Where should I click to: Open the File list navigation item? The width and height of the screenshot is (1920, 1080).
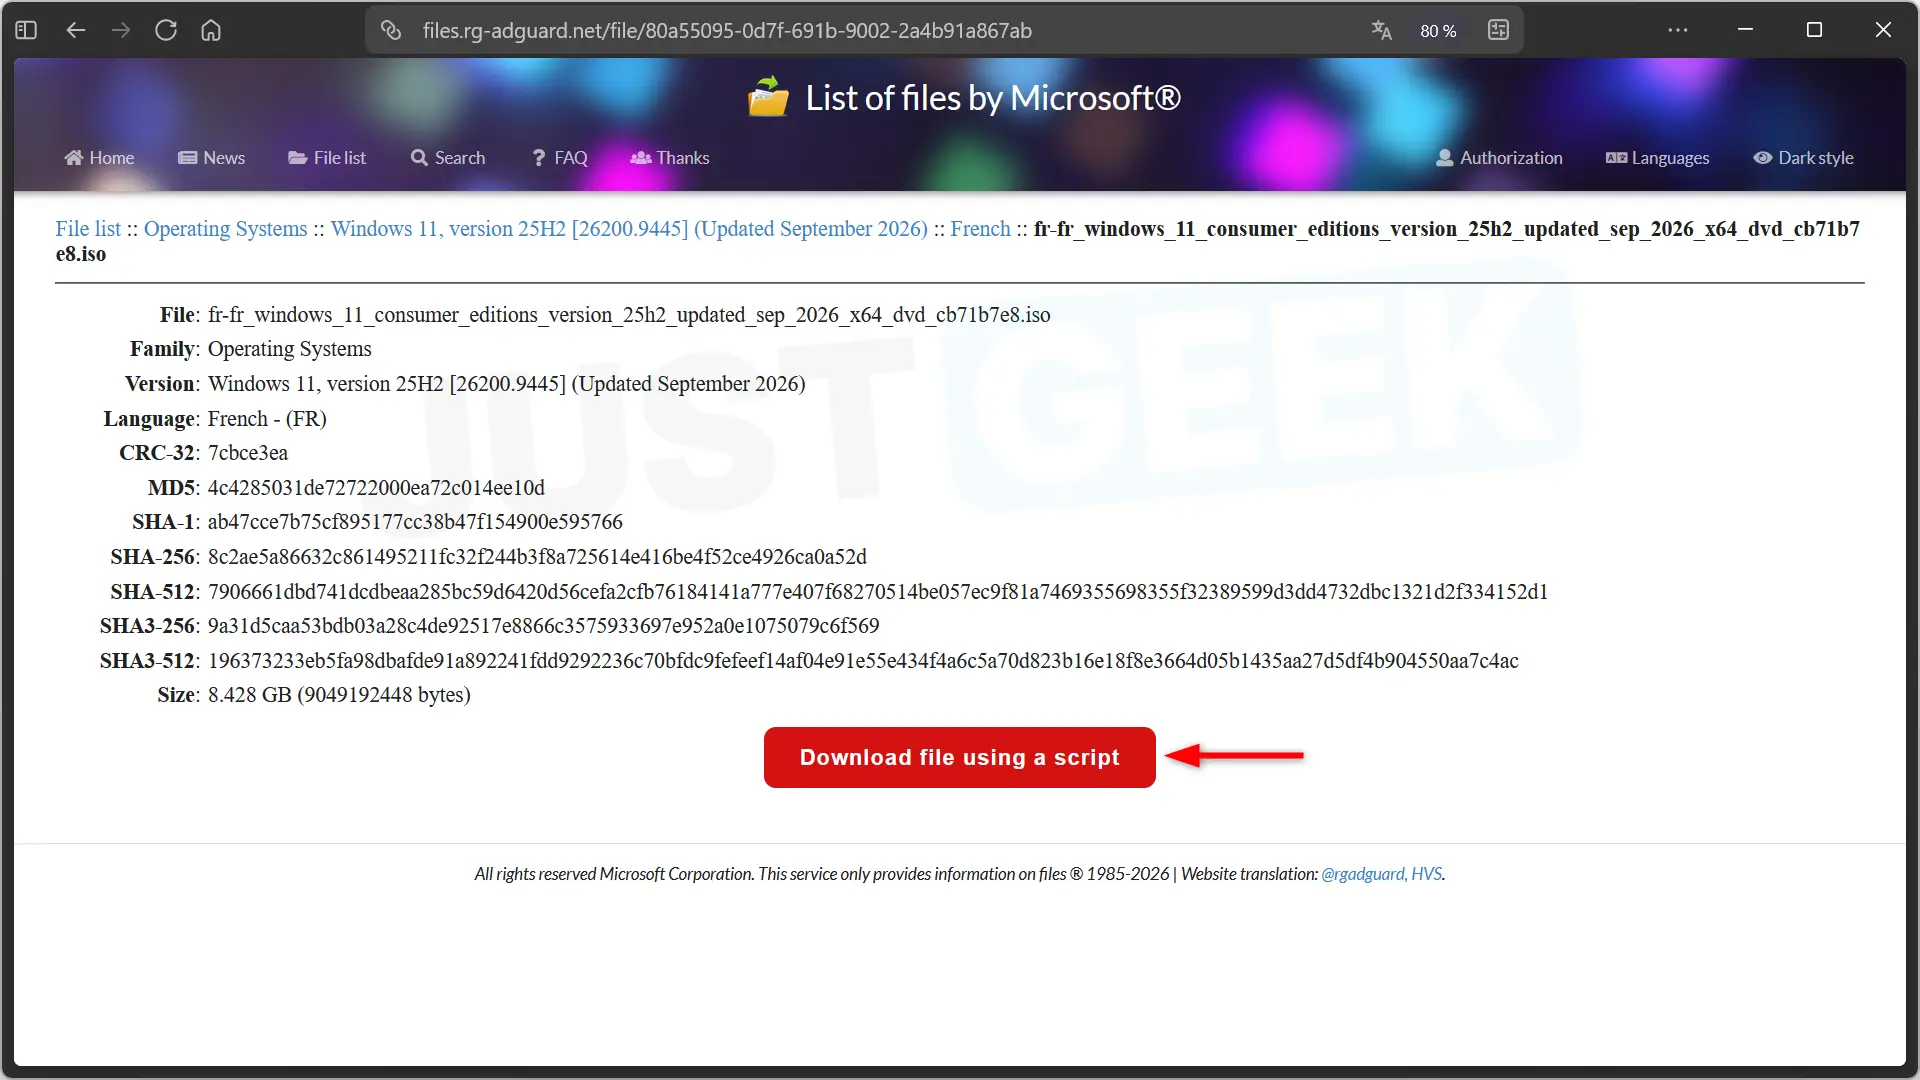327,158
